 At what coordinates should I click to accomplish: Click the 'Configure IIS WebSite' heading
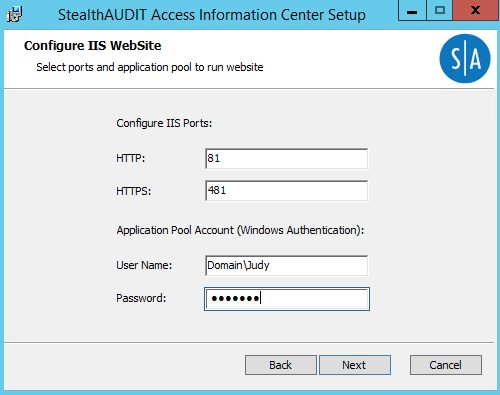pyautogui.click(x=93, y=46)
